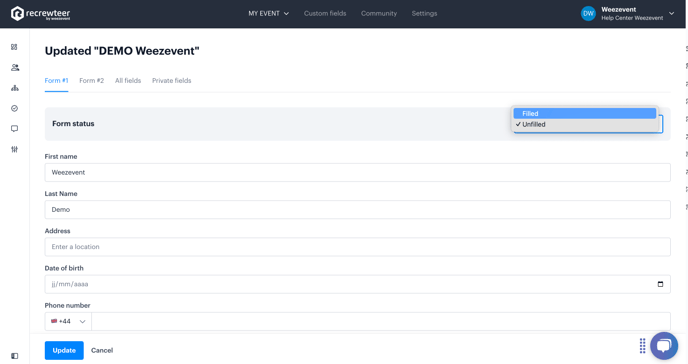Switch to the Form #1 tab

point(57,81)
